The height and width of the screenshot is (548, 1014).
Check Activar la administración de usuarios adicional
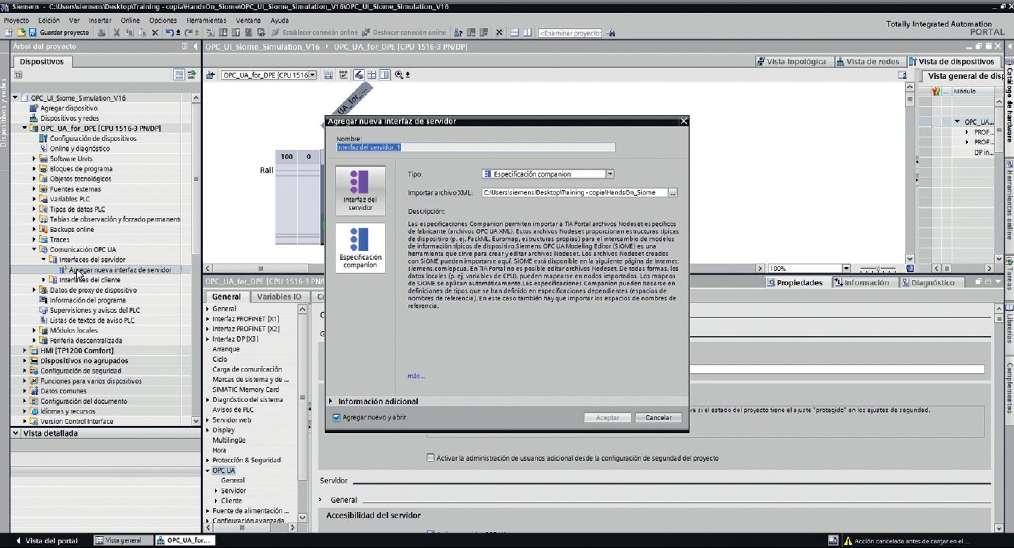pos(431,457)
